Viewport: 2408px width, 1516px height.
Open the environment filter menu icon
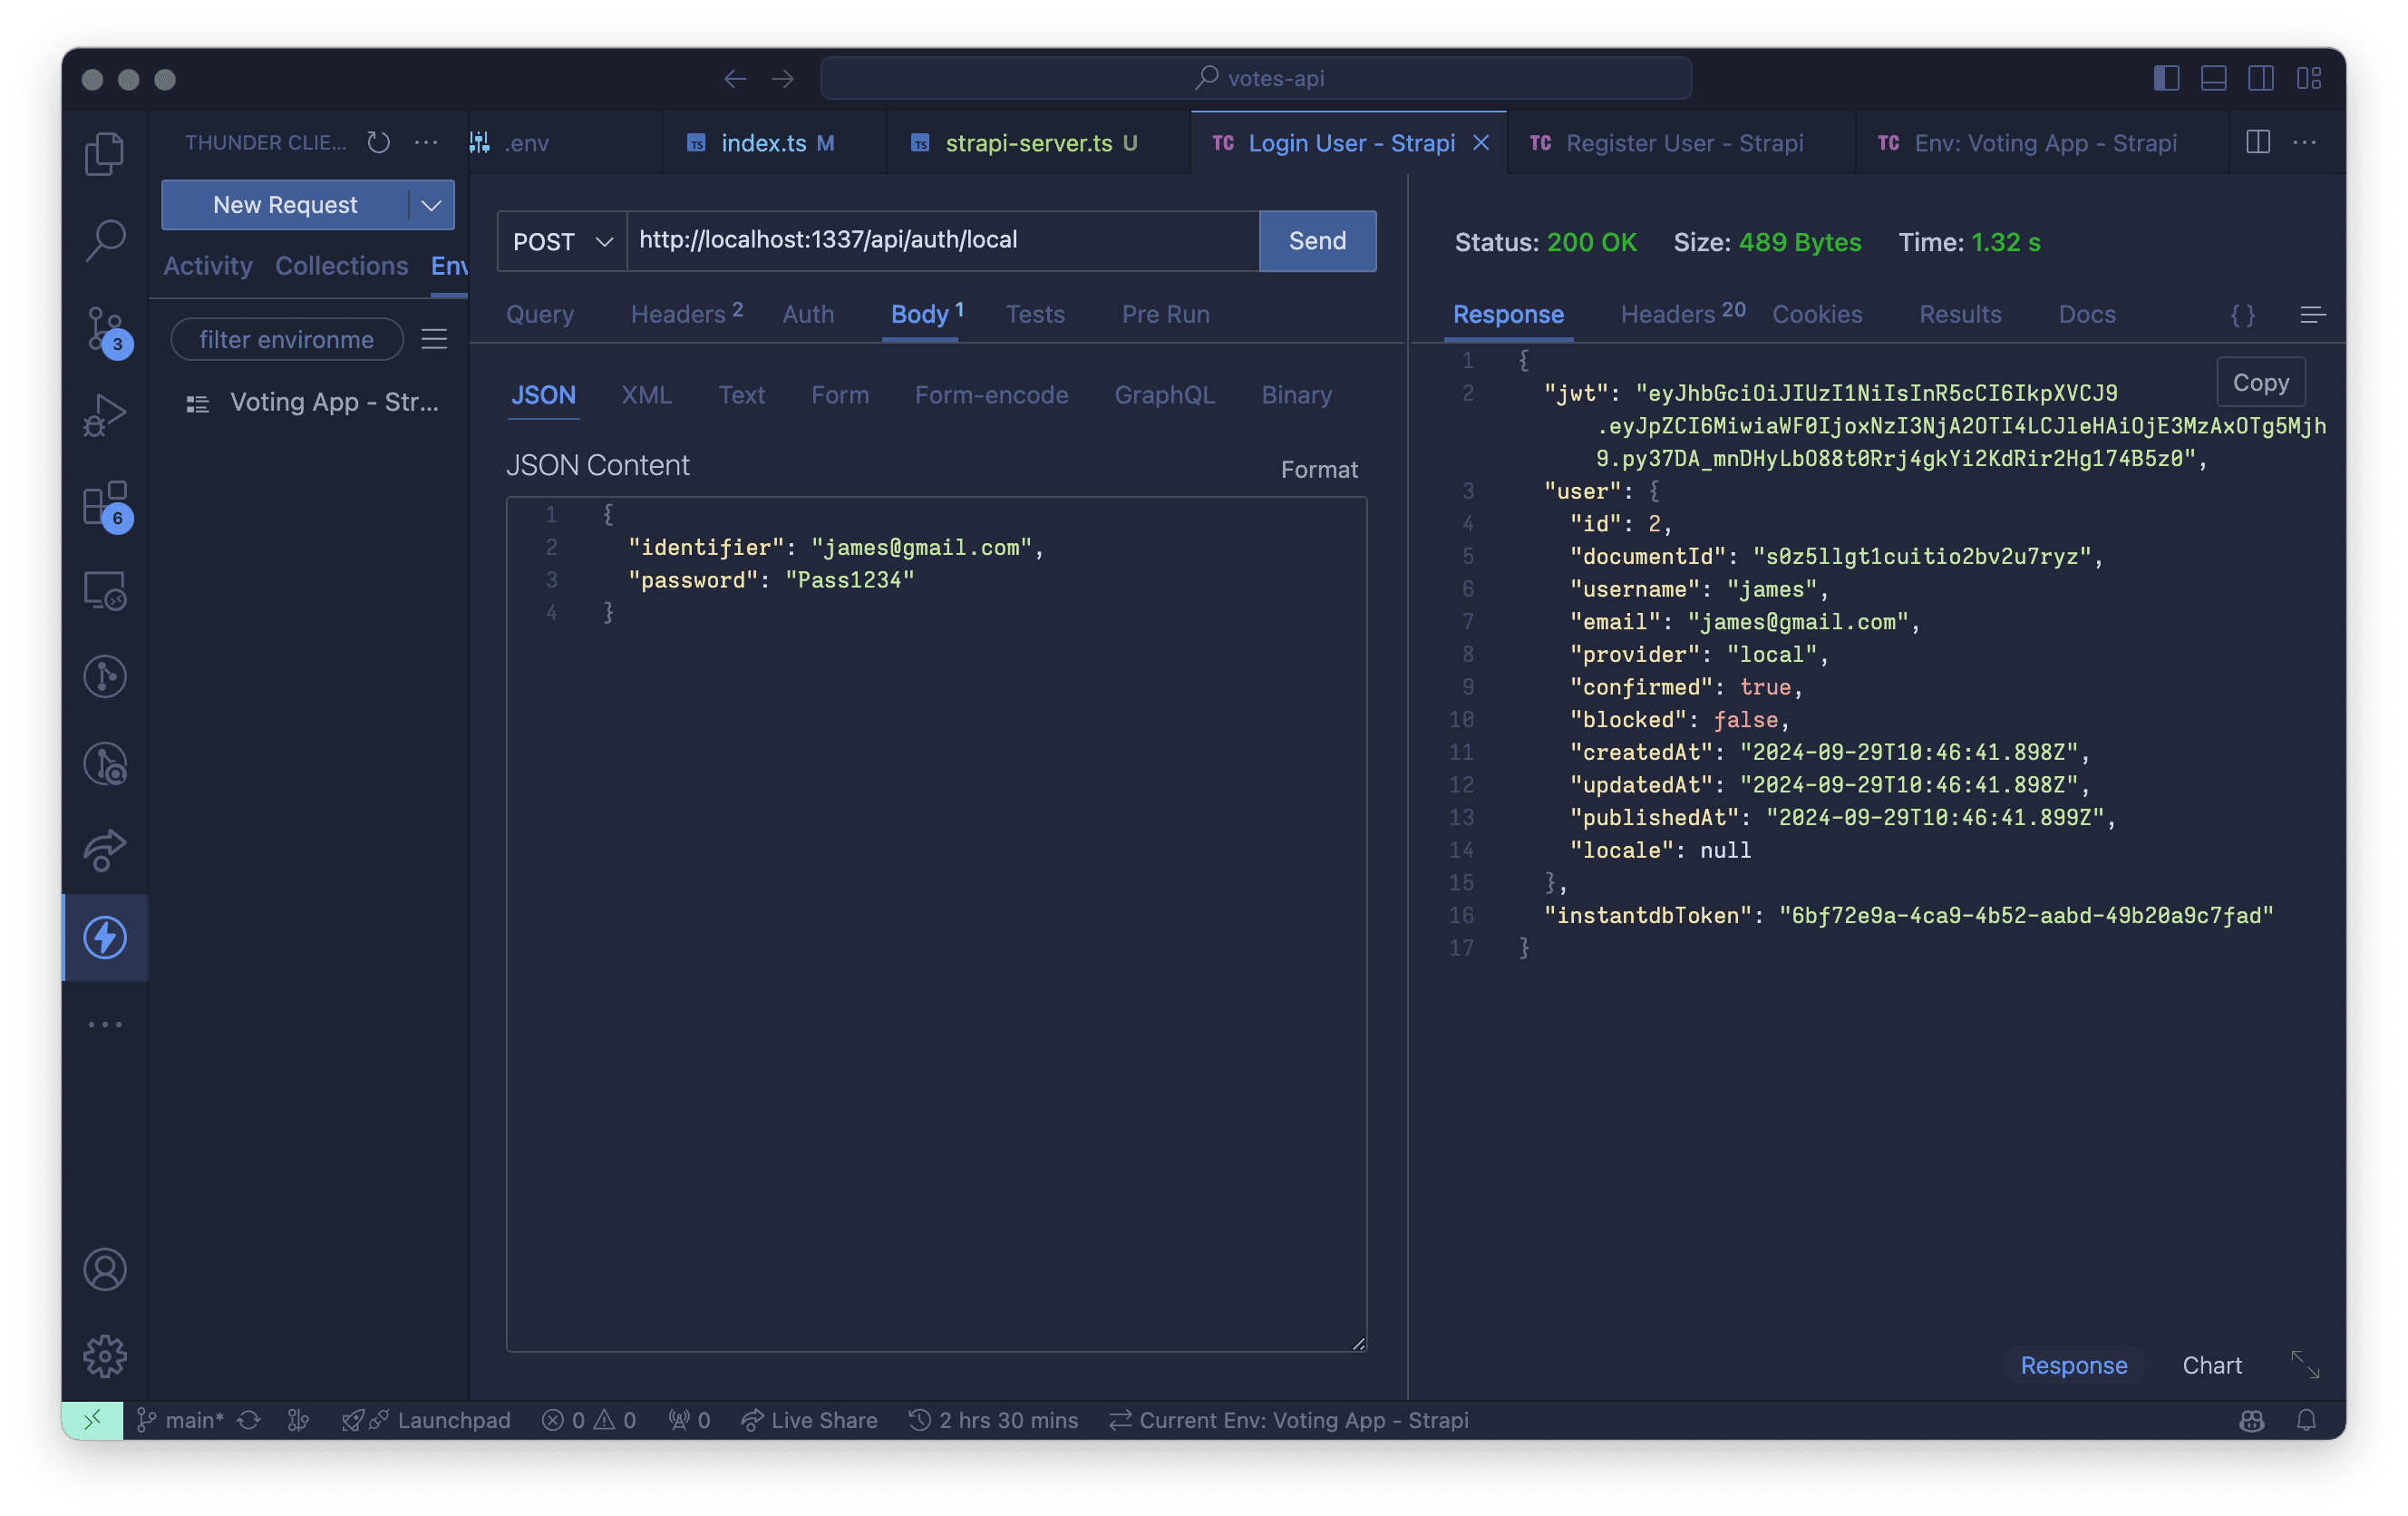click(434, 339)
